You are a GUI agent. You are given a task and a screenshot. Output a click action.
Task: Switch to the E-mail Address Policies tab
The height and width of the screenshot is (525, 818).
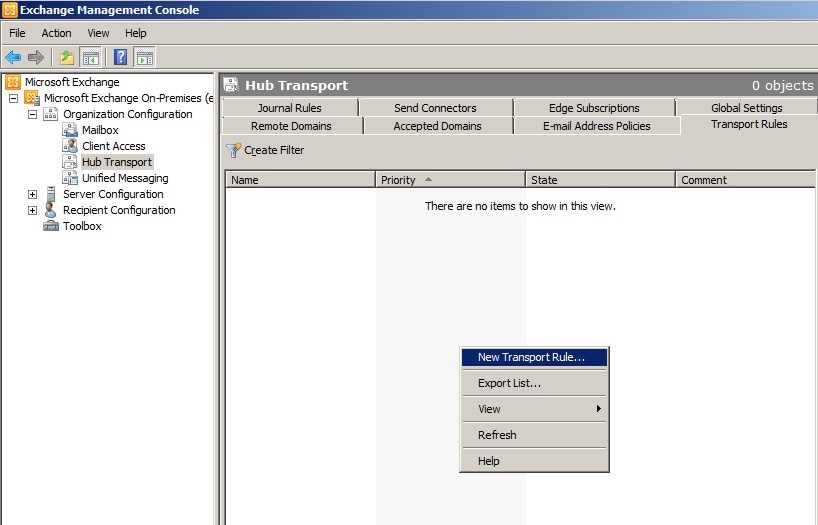(x=597, y=126)
